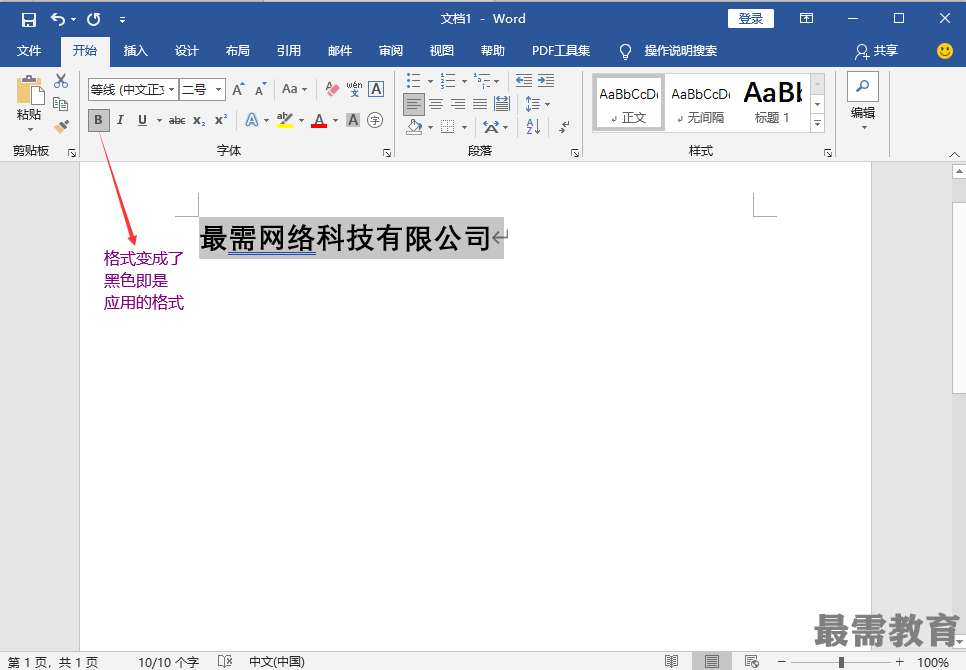966x670 pixels.
Task: Send feedback via the smiley face icon
Action: [x=944, y=51]
